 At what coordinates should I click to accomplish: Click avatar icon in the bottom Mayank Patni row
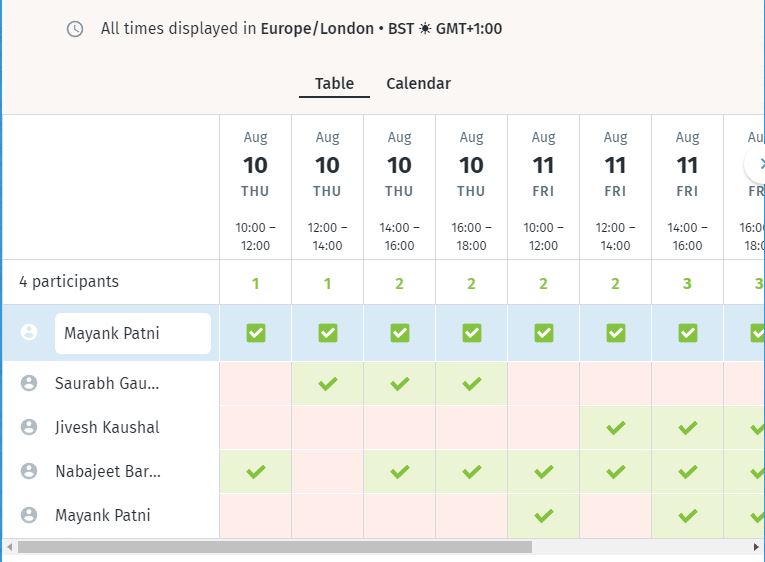point(29,515)
